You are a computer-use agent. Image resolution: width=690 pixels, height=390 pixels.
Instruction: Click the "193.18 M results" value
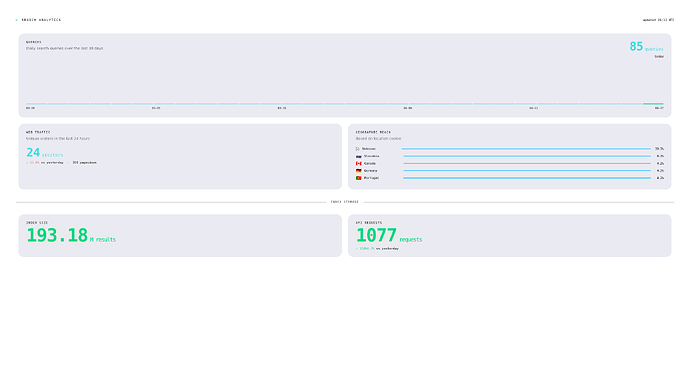71,235
